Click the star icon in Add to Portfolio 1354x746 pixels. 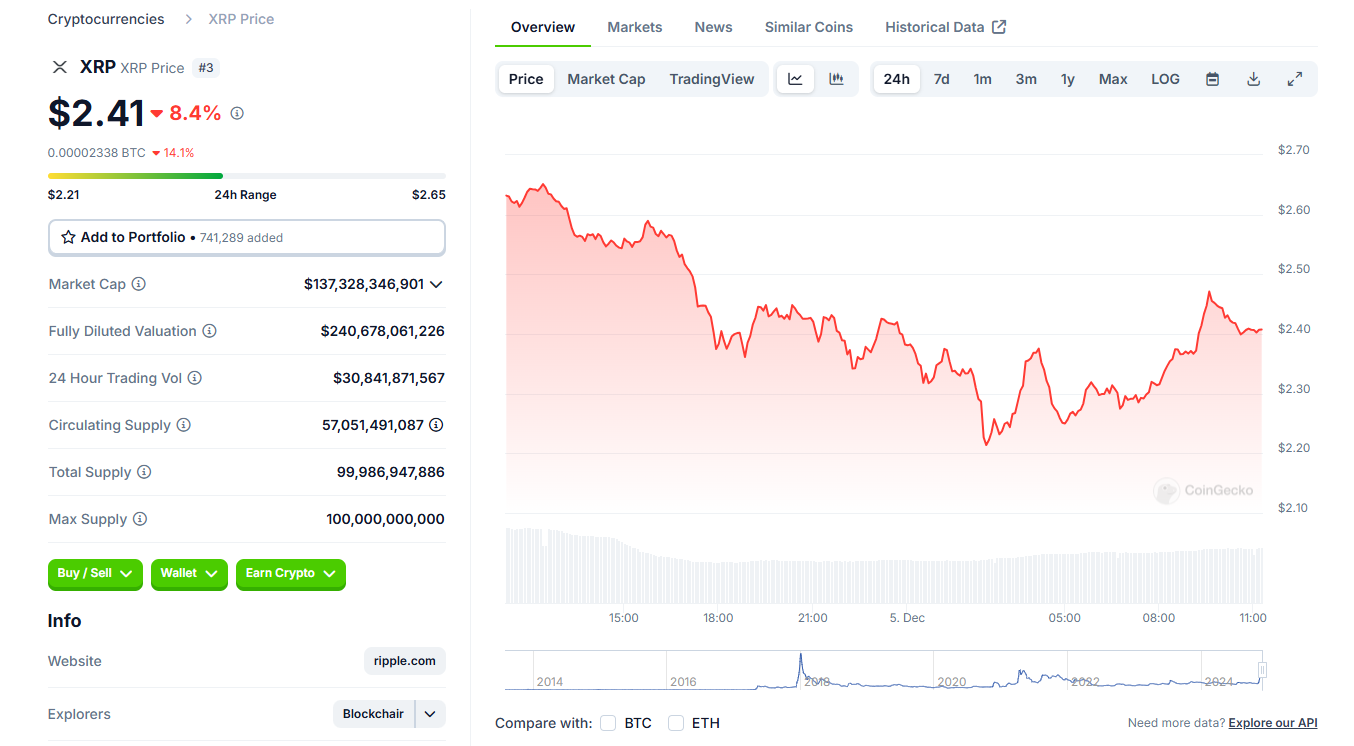point(68,237)
